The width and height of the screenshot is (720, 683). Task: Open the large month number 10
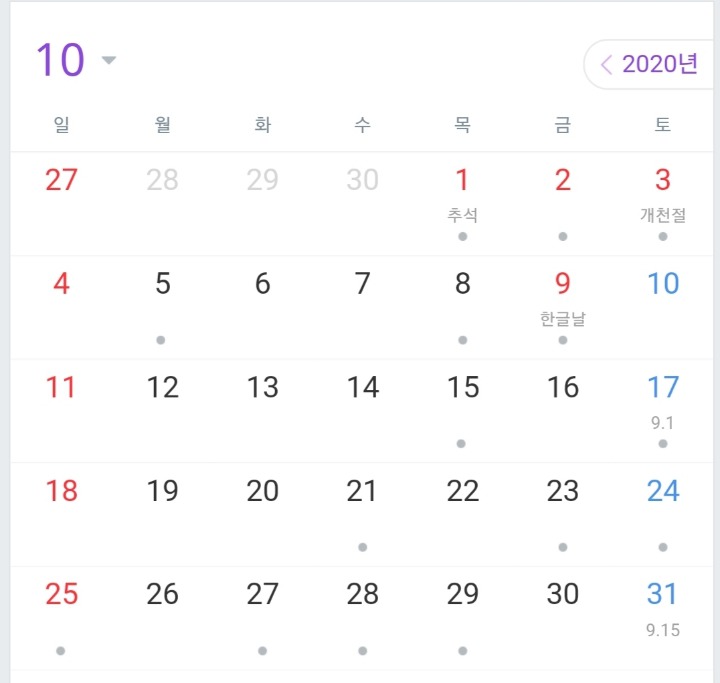60,60
